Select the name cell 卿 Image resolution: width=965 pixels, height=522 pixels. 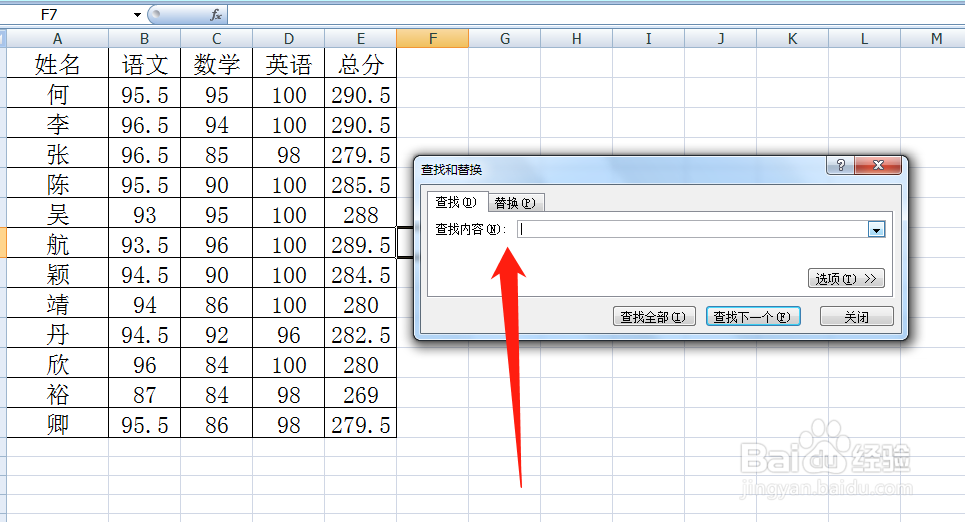[57, 423]
